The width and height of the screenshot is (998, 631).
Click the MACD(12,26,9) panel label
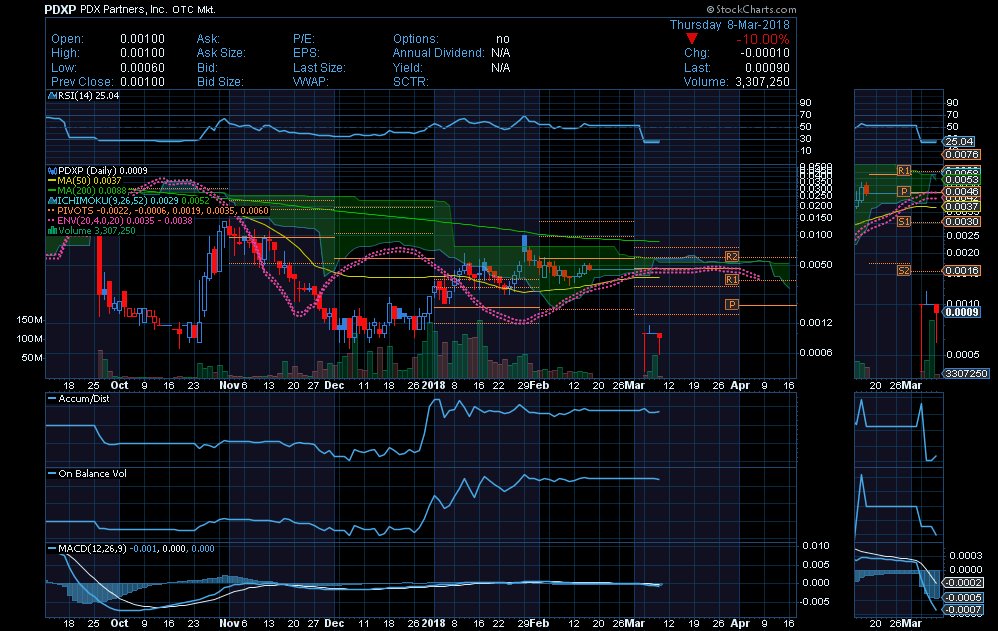click(136, 549)
